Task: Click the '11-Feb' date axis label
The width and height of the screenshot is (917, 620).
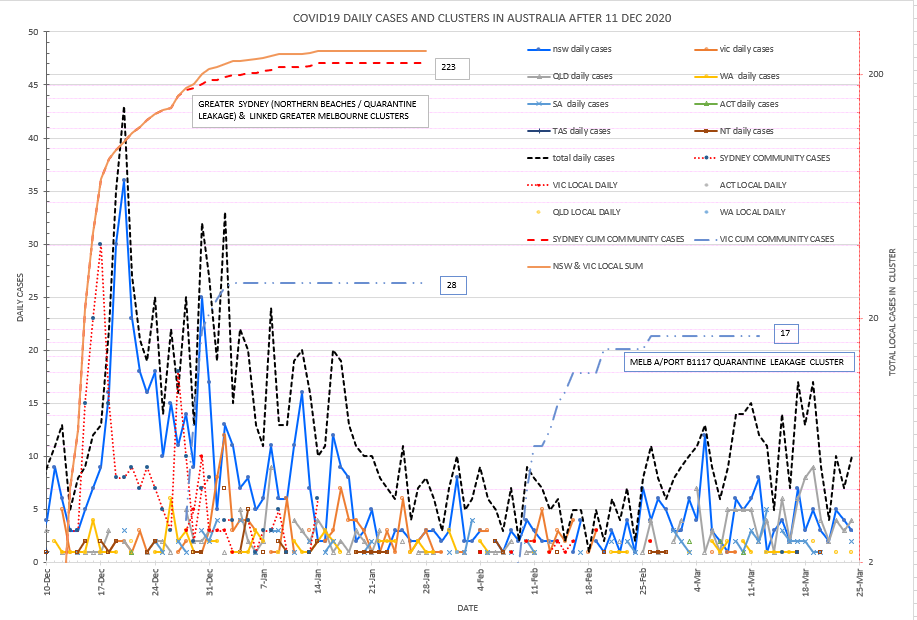Action: click(x=535, y=582)
